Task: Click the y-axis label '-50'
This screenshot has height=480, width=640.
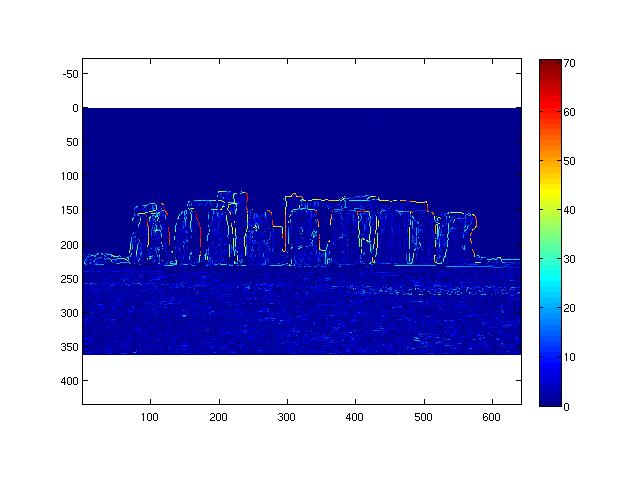Action: (70, 74)
